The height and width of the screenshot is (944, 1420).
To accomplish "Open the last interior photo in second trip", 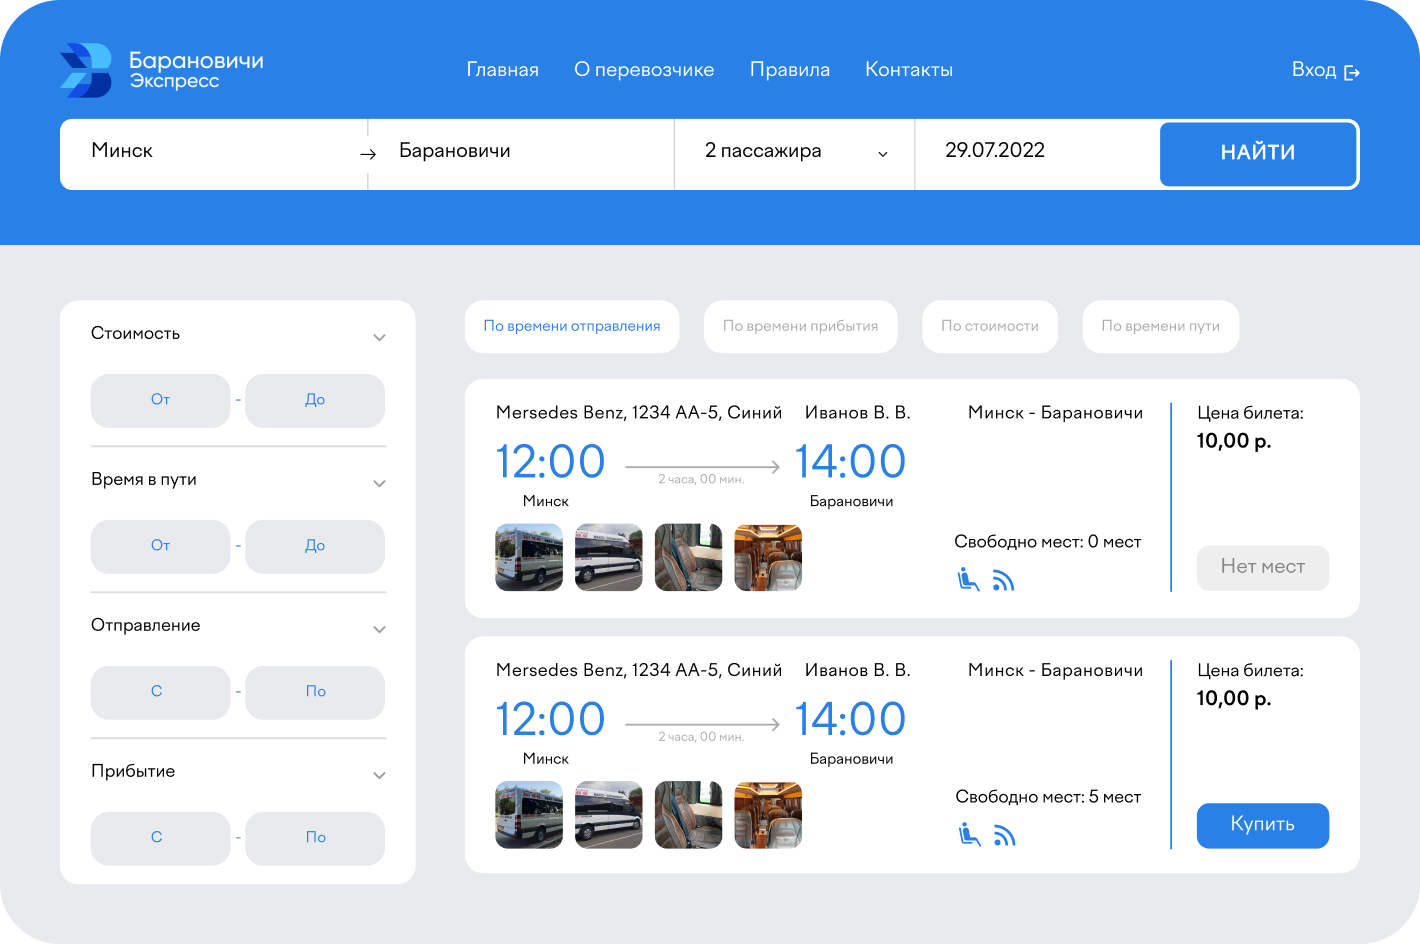I will click(x=768, y=815).
